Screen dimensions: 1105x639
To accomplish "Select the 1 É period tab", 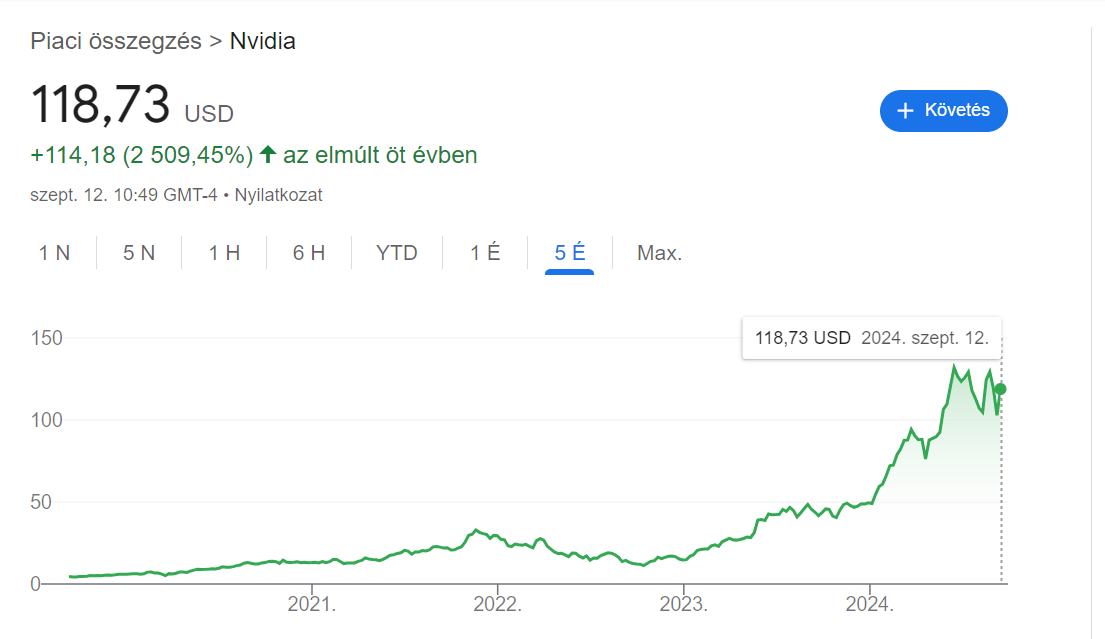I will click(483, 253).
